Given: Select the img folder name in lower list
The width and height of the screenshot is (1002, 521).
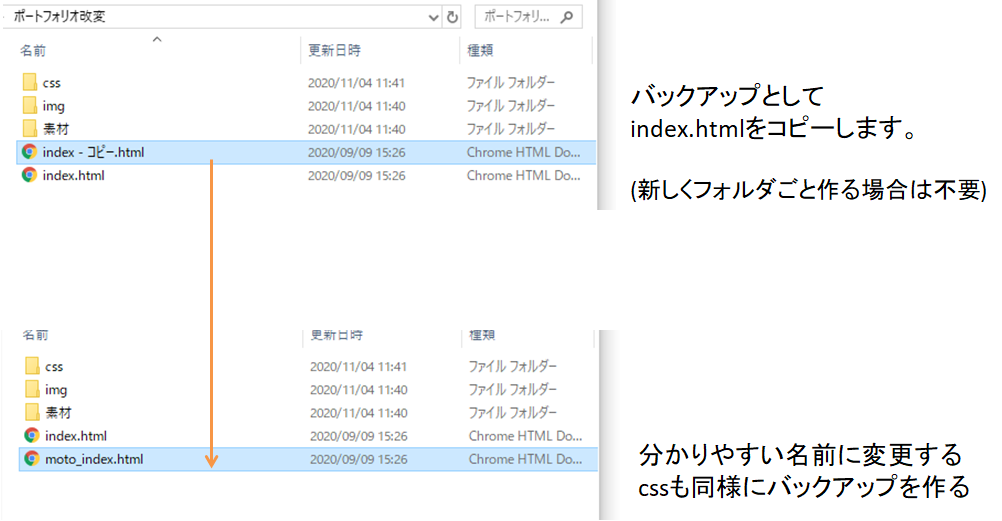Looking at the screenshot, I should [56, 390].
